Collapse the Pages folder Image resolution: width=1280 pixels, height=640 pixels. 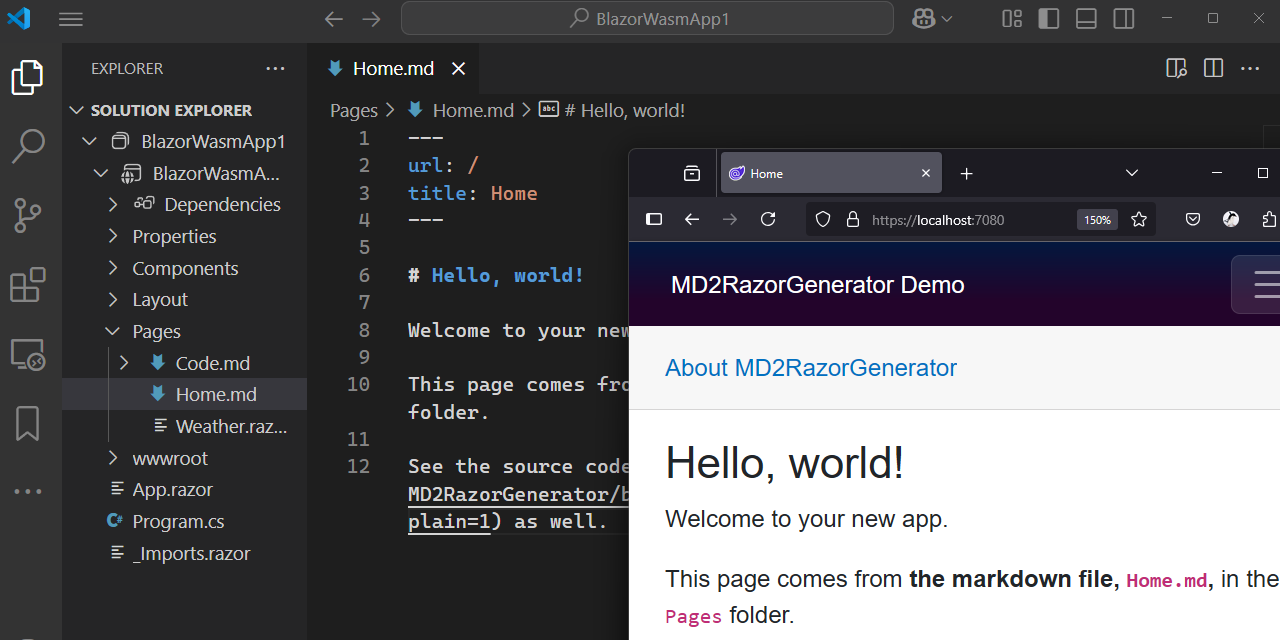coord(113,332)
